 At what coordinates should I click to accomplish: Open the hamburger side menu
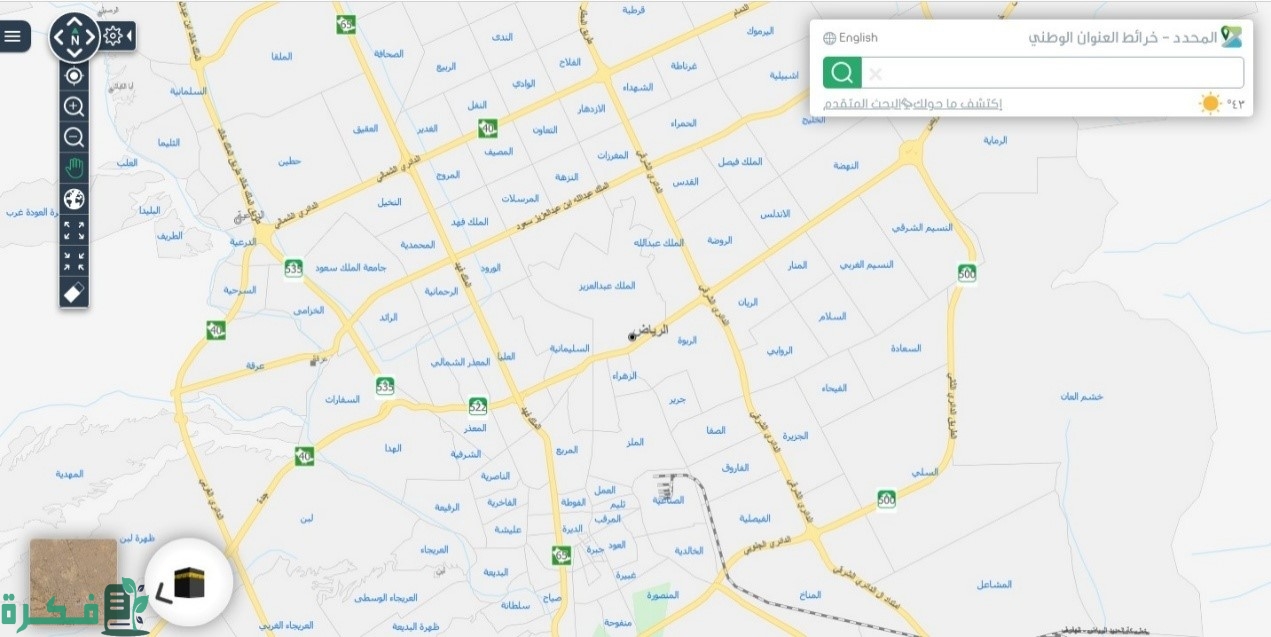tap(13, 36)
